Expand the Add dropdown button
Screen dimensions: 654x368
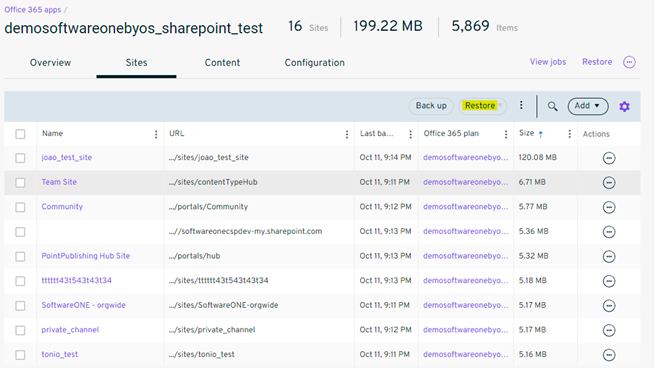(x=588, y=106)
